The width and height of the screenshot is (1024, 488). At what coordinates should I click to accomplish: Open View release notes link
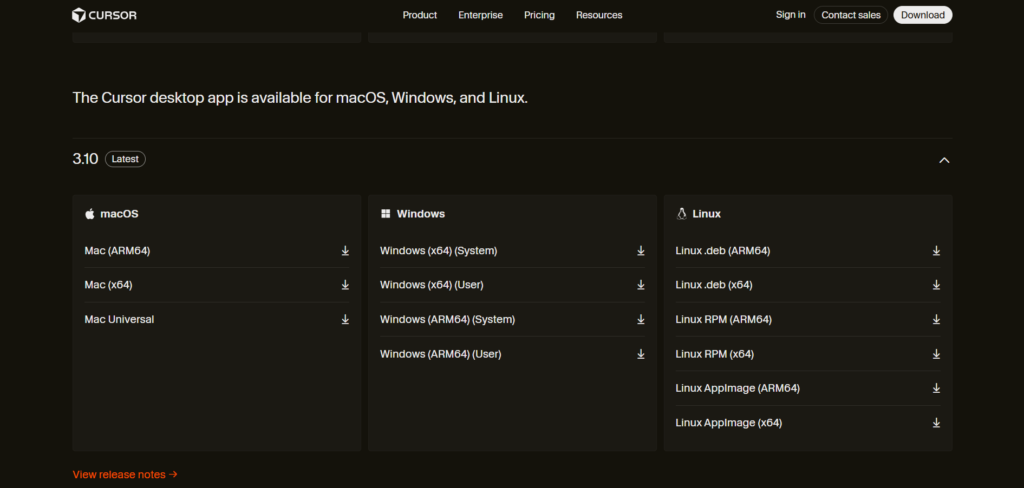point(125,474)
